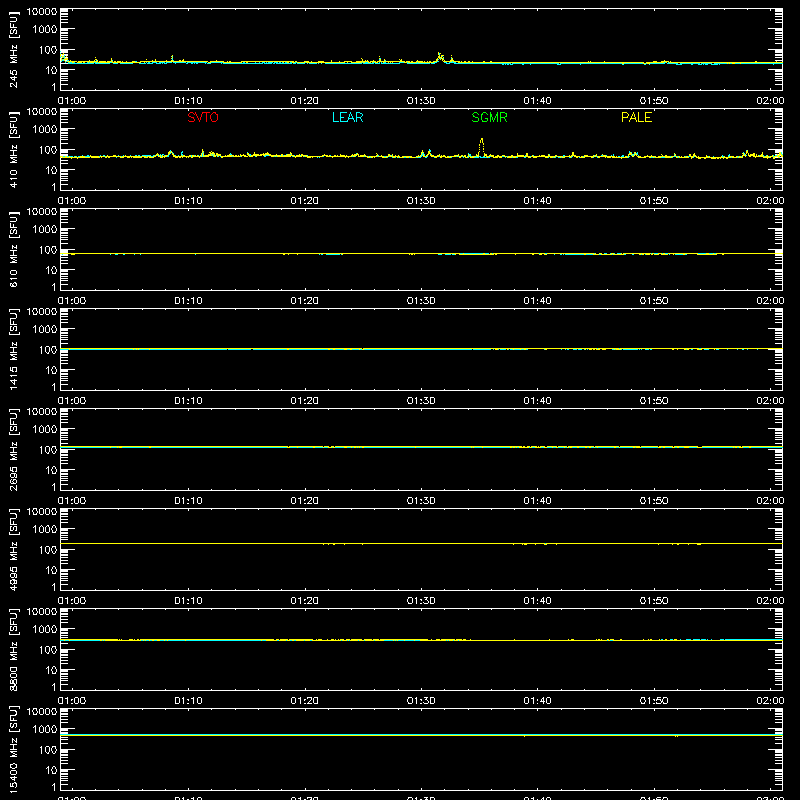
Task: Click the 02:00 tick label under the 8800 MHz plot
Action: click(x=770, y=701)
